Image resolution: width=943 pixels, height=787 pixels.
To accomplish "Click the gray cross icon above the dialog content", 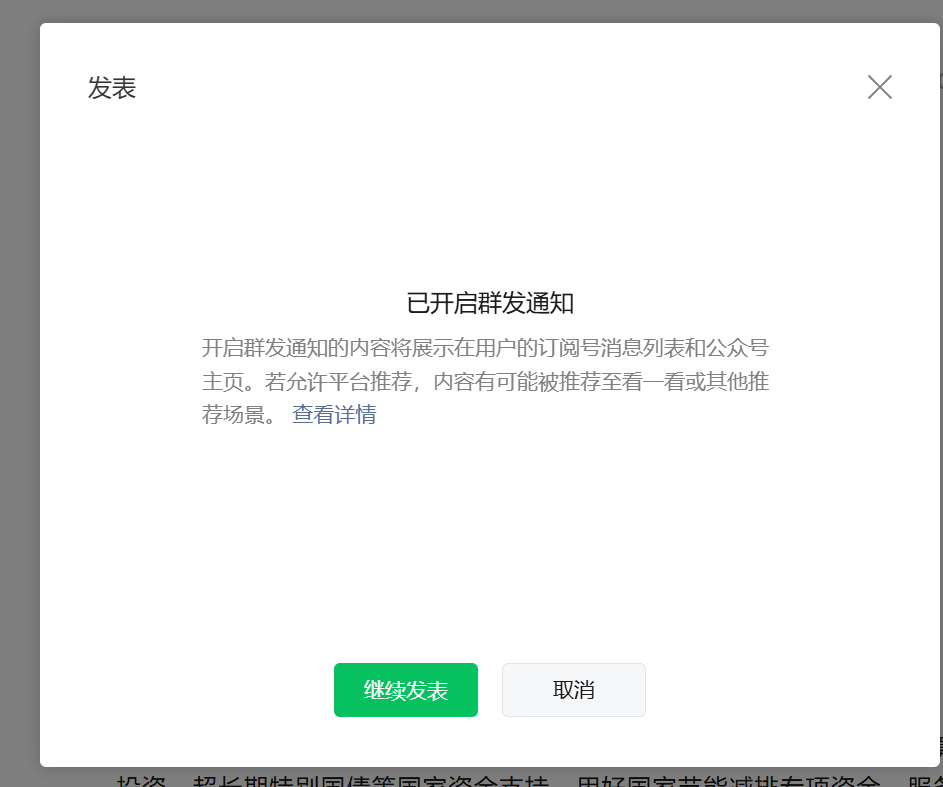I will tap(879, 87).
